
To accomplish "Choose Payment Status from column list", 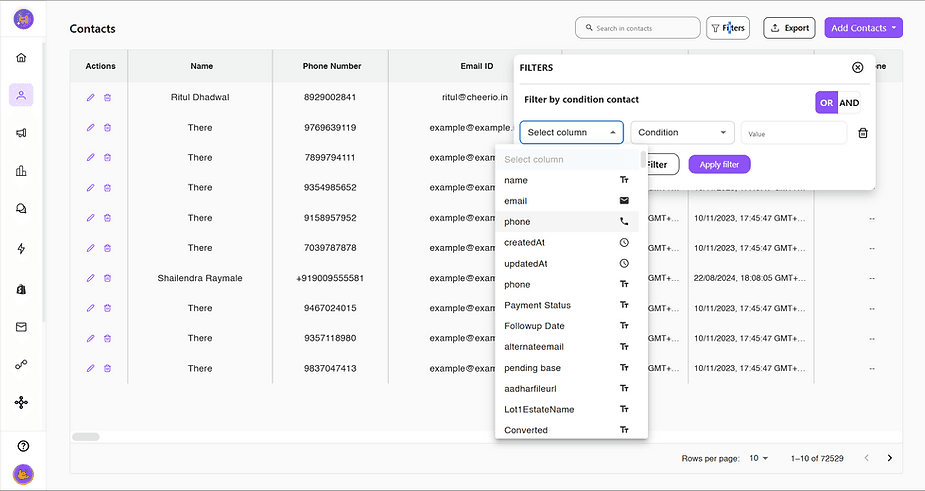I will point(568,305).
